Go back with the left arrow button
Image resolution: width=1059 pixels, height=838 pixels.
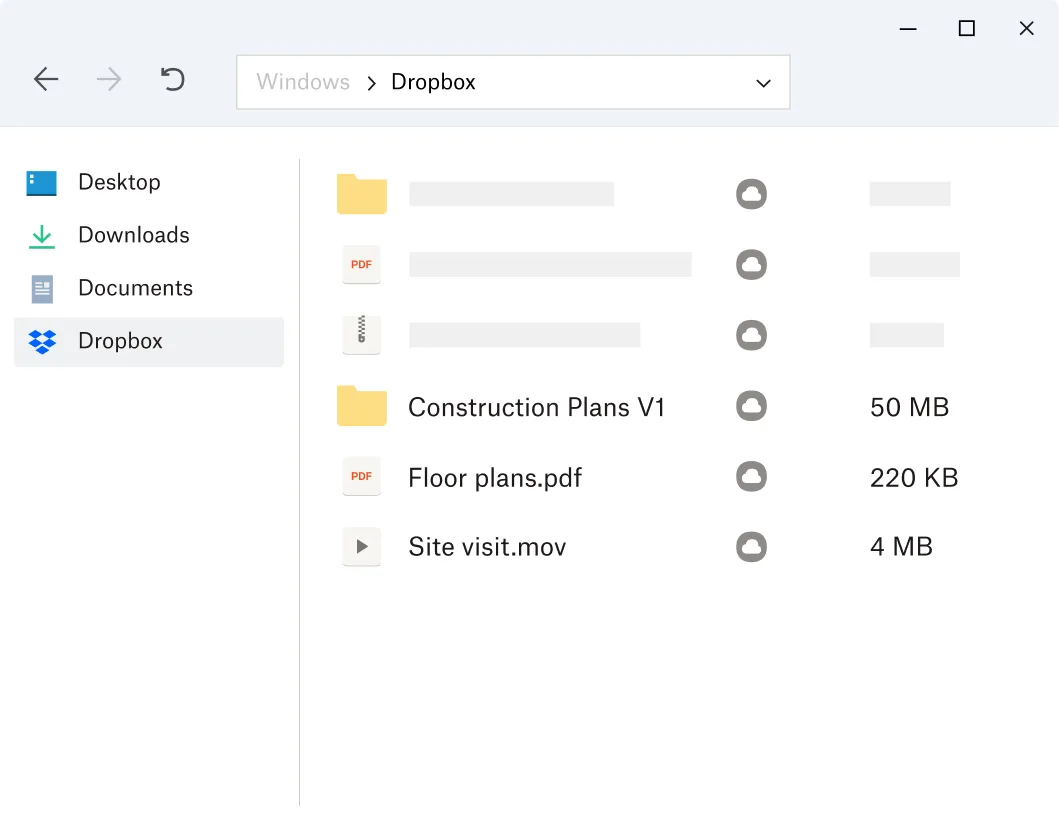[46, 79]
